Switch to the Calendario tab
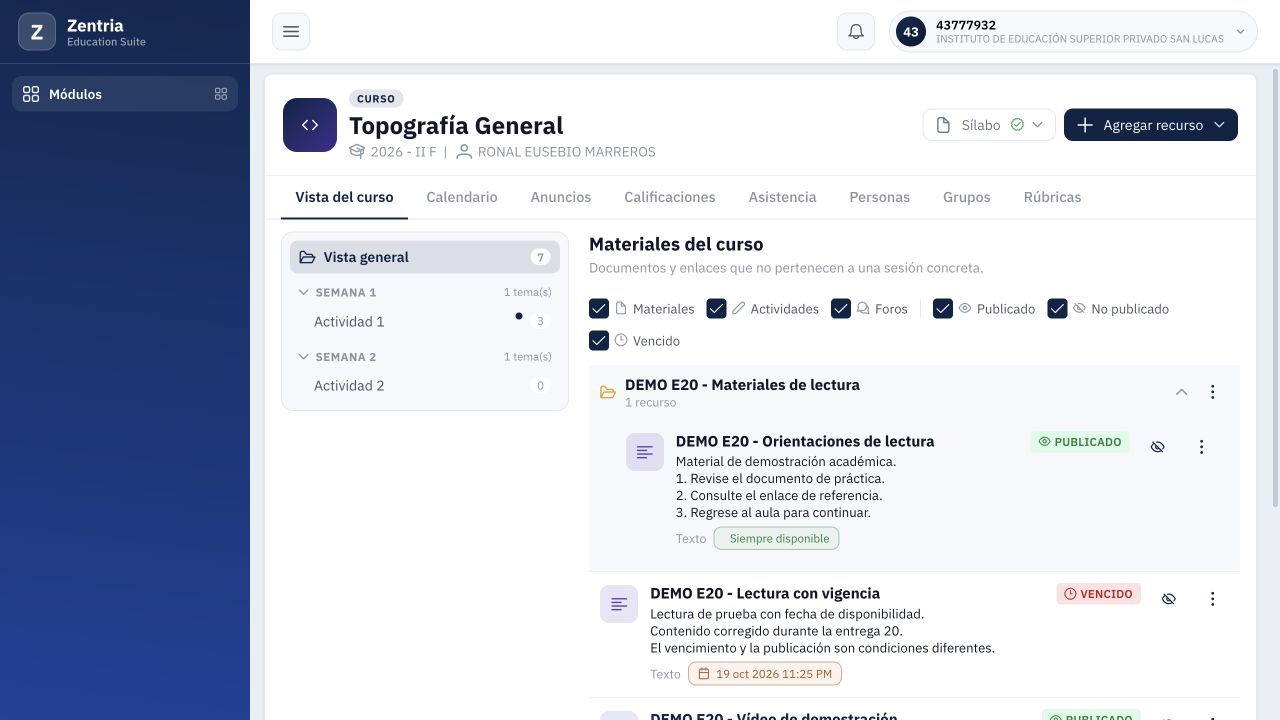Viewport: 1280px width, 720px height. 462,197
